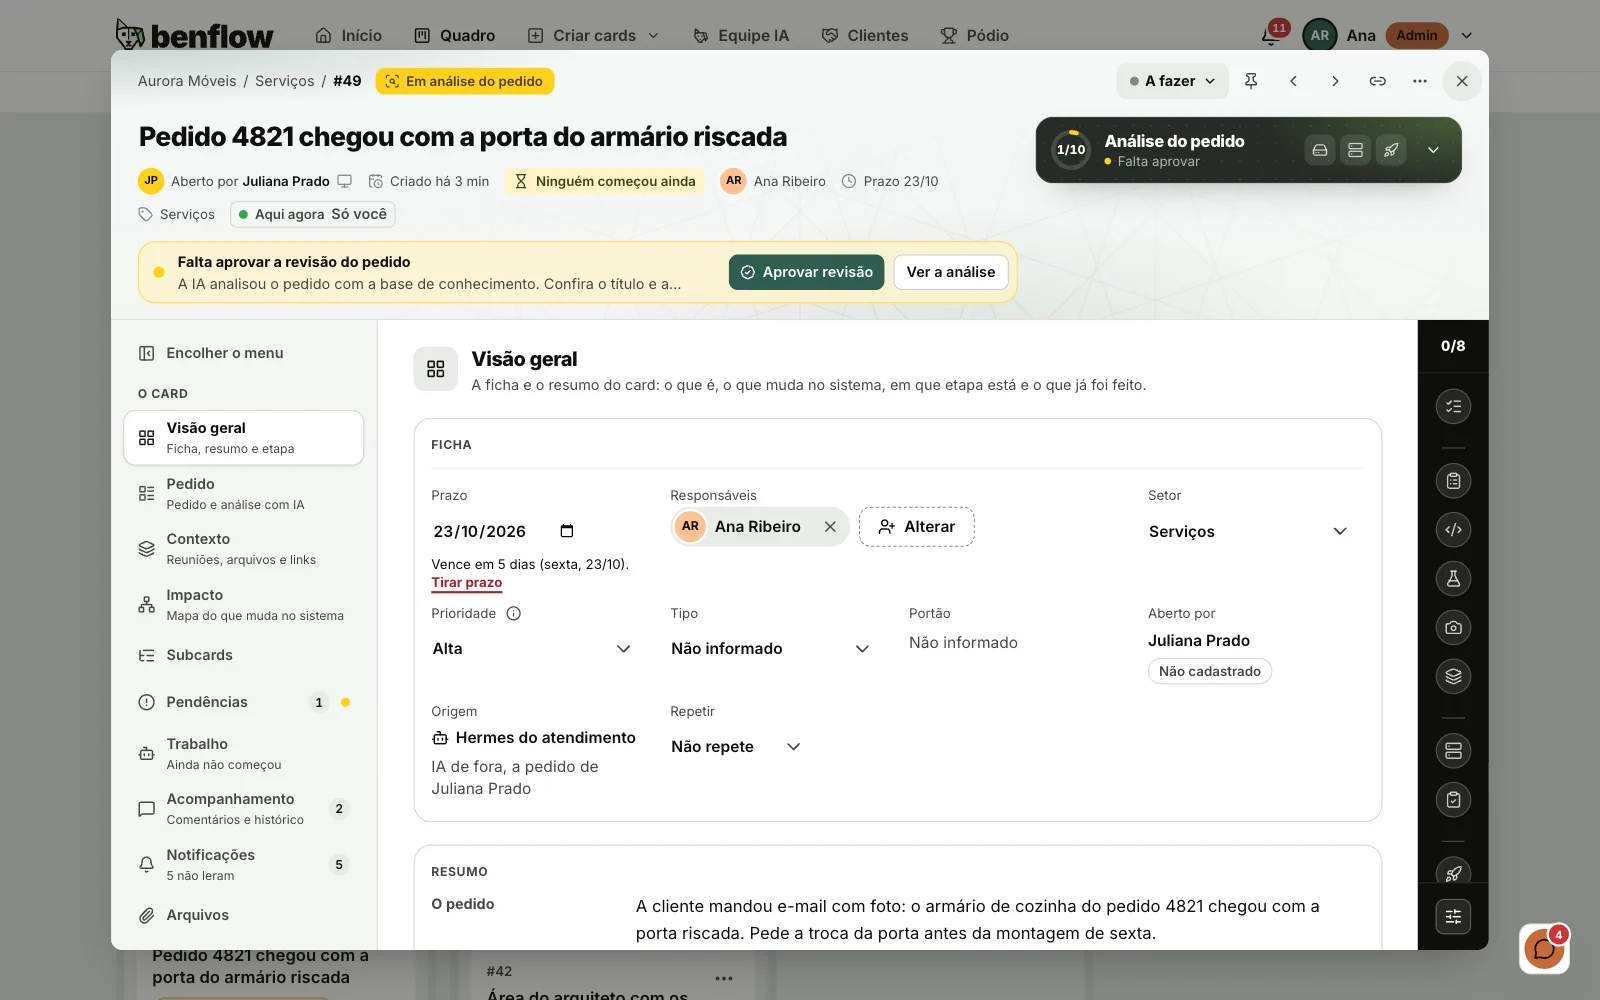This screenshot has width=1600, height=1000.
Task: Open the Criar cards menu
Action: (x=593, y=35)
